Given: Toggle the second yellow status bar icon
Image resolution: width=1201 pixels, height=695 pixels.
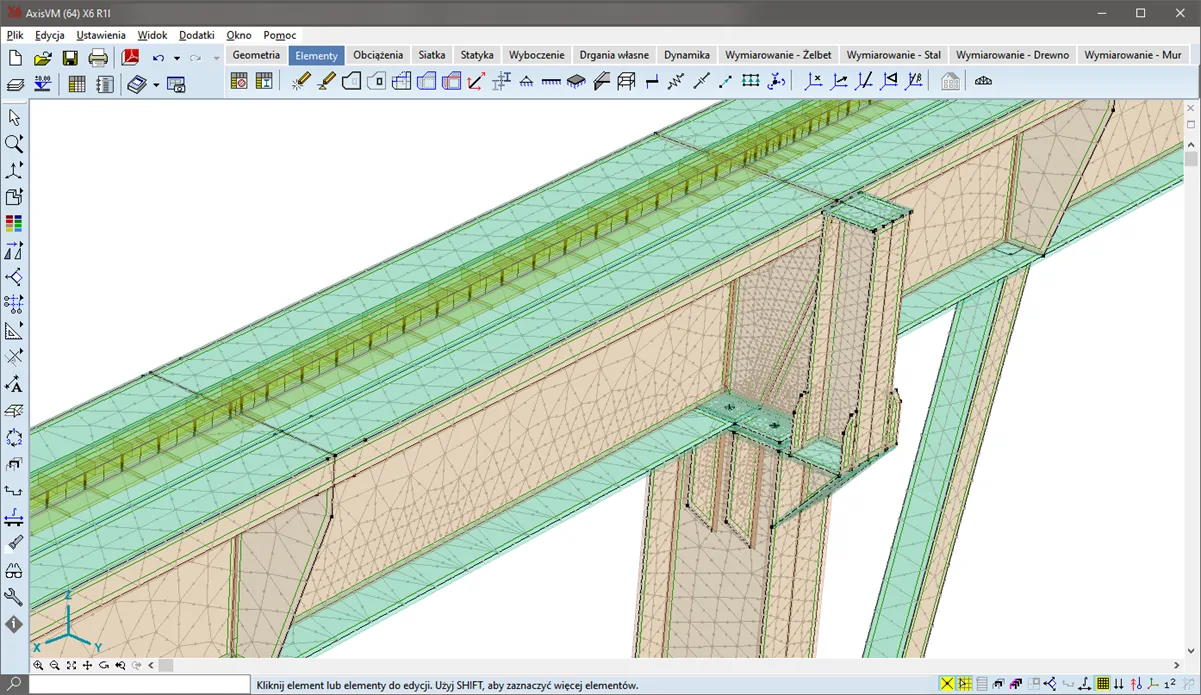Looking at the screenshot, I should [965, 684].
